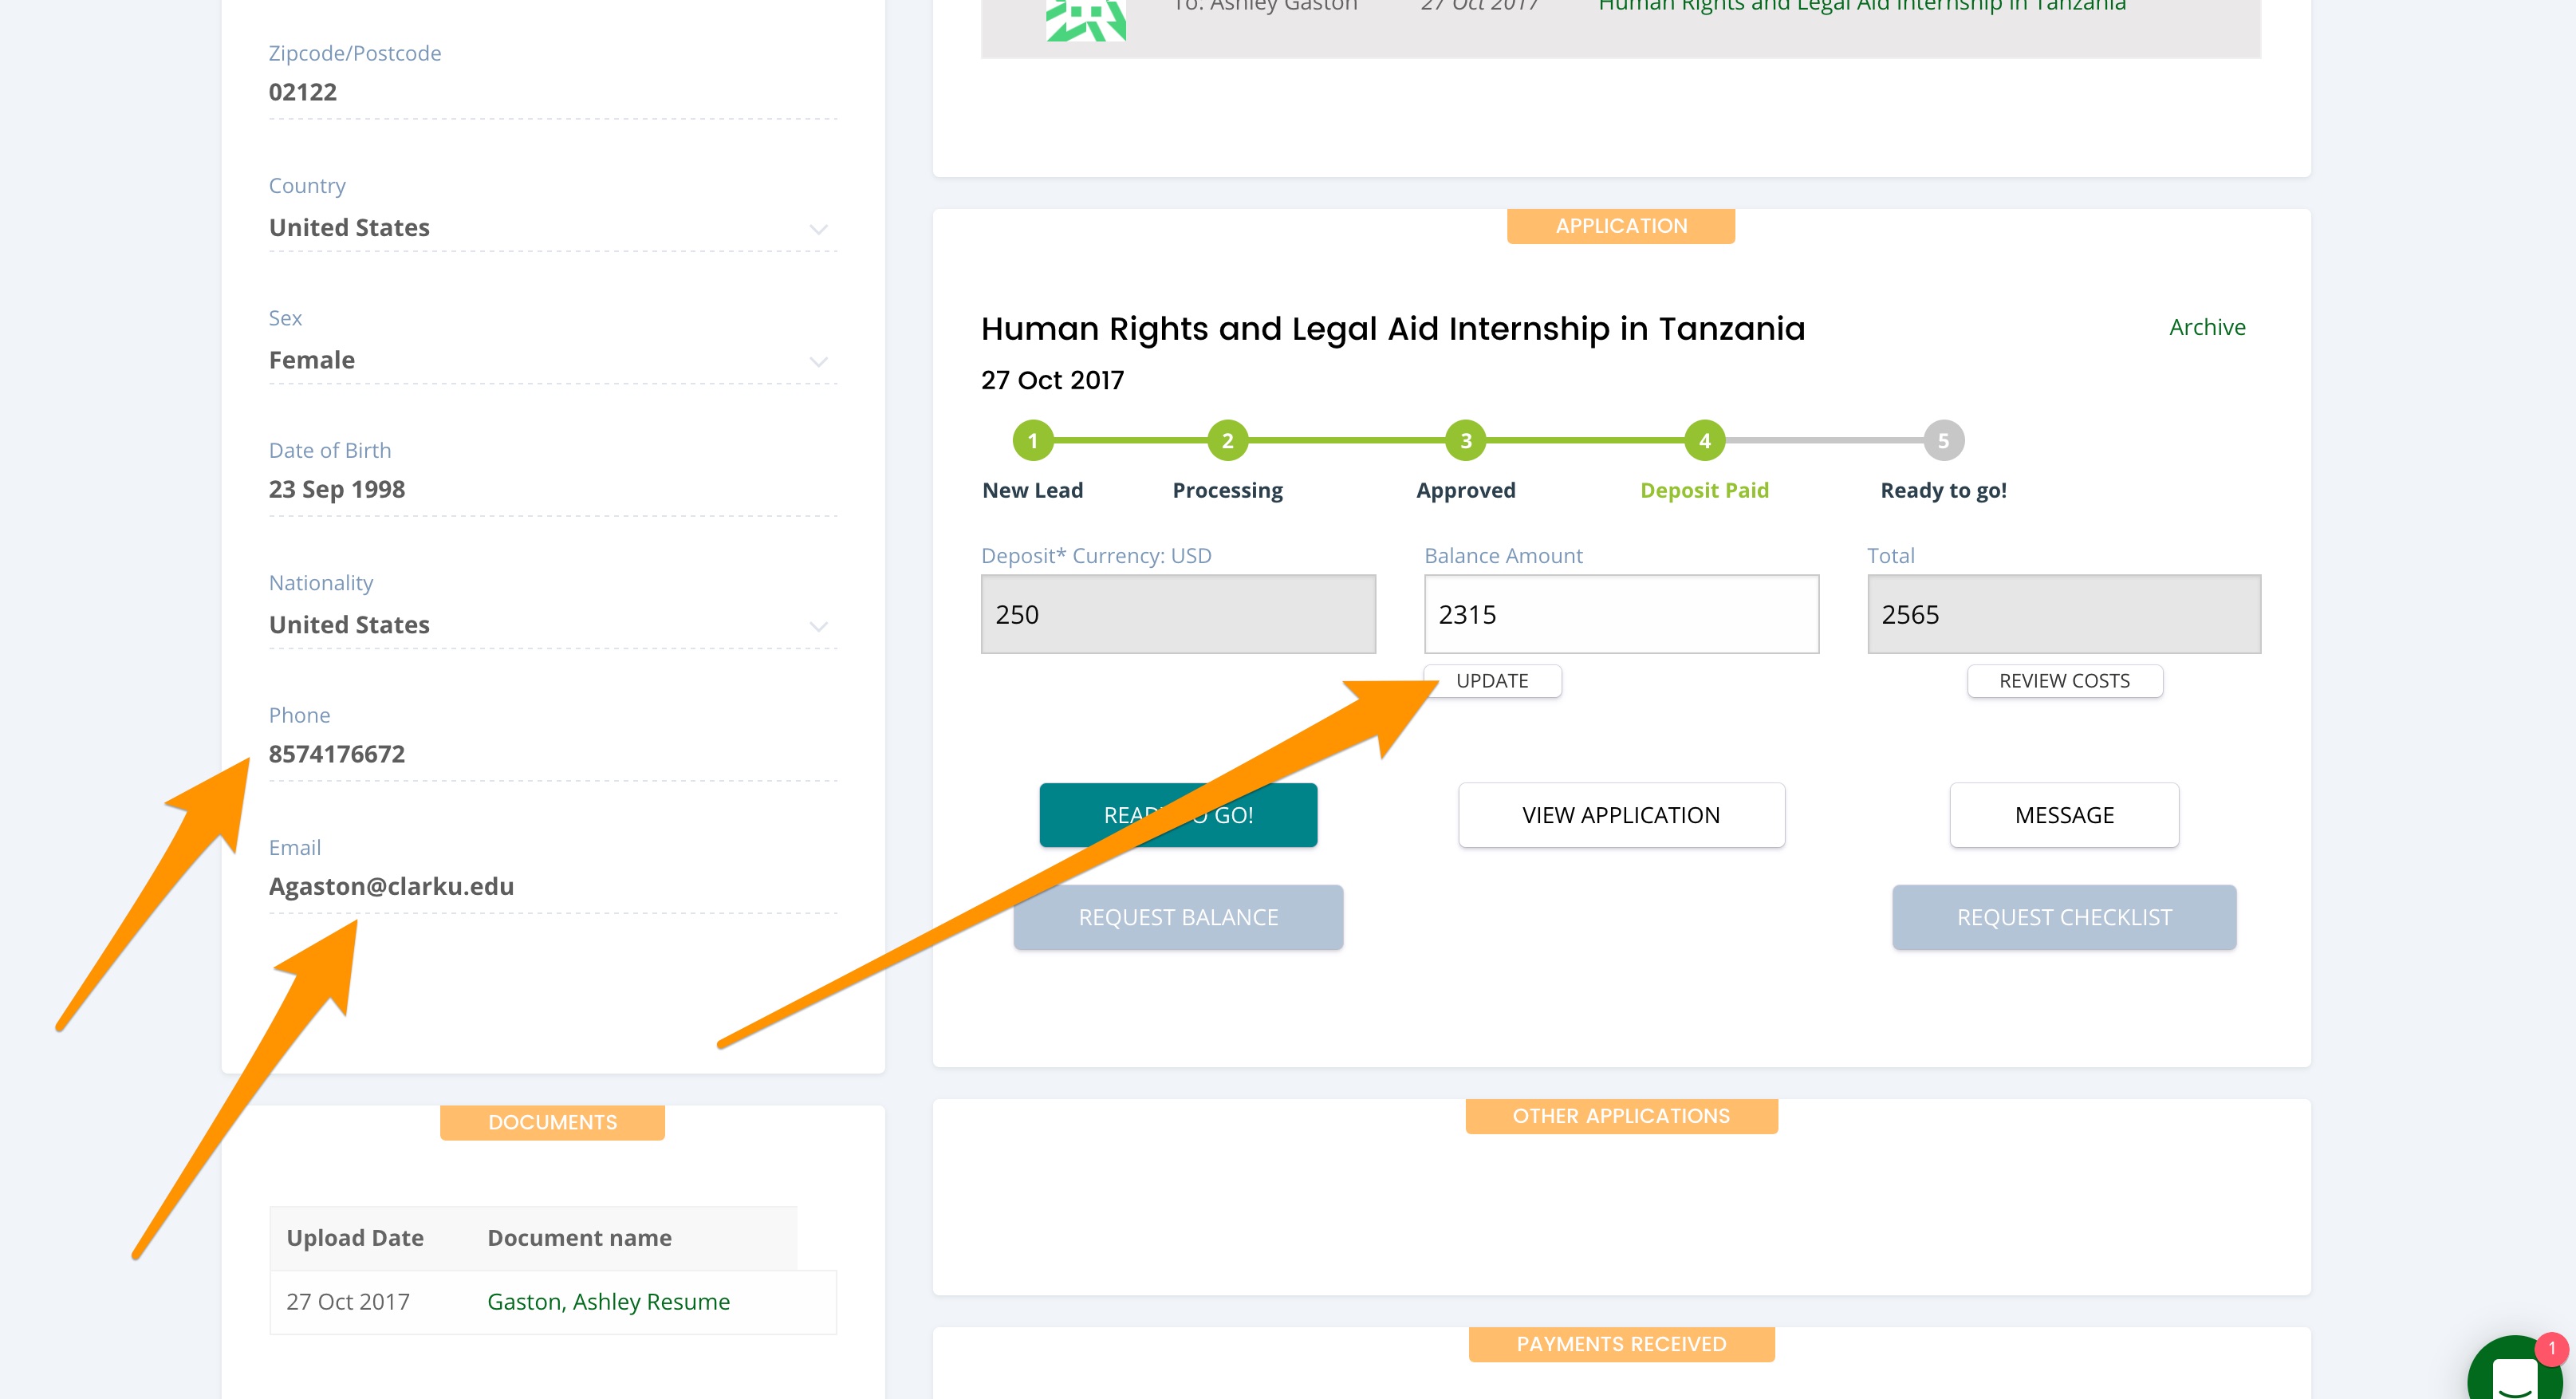Image resolution: width=2576 pixels, height=1399 pixels.
Task: Click REQUEST CHECKLIST button
Action: pyautogui.click(x=2063, y=917)
